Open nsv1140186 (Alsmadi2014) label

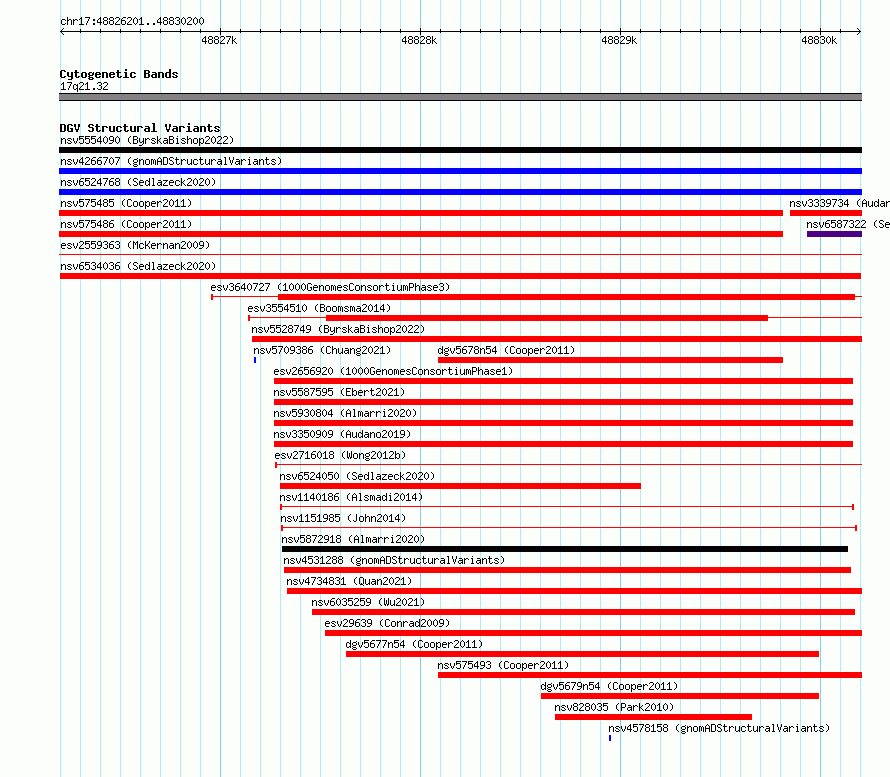click(351, 497)
